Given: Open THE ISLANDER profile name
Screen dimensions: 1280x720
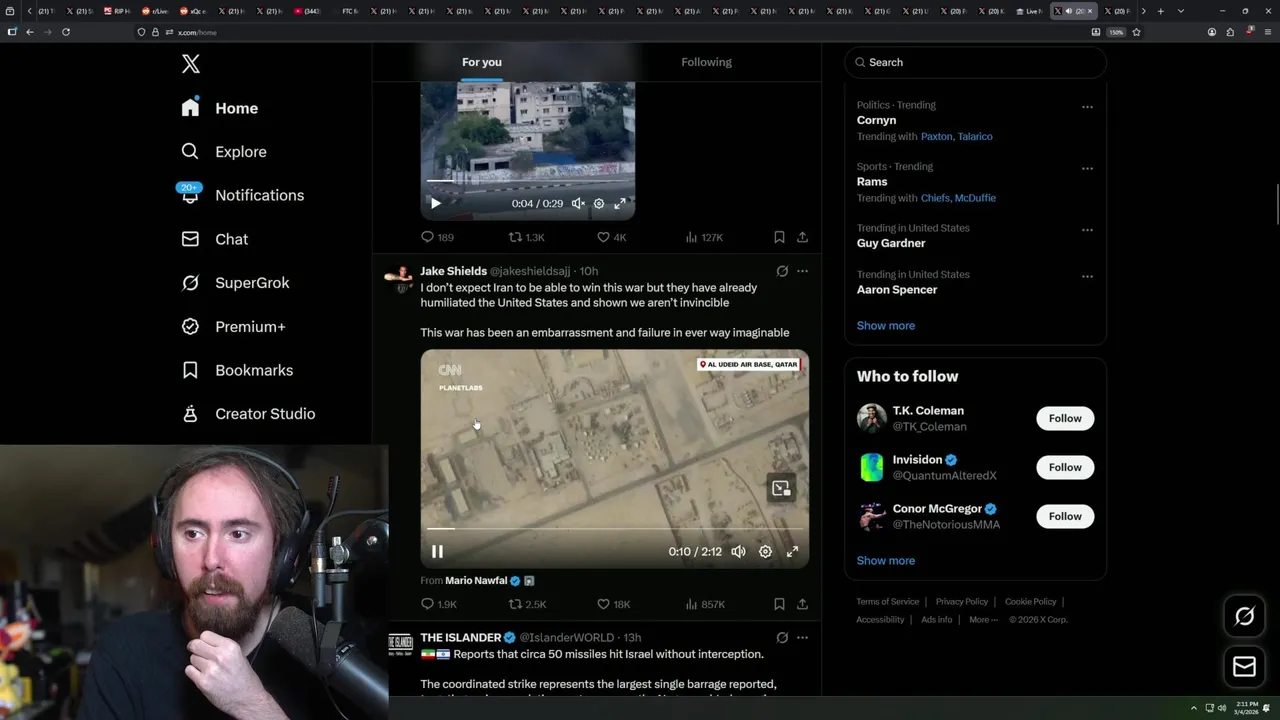Looking at the screenshot, I should coord(460,637).
